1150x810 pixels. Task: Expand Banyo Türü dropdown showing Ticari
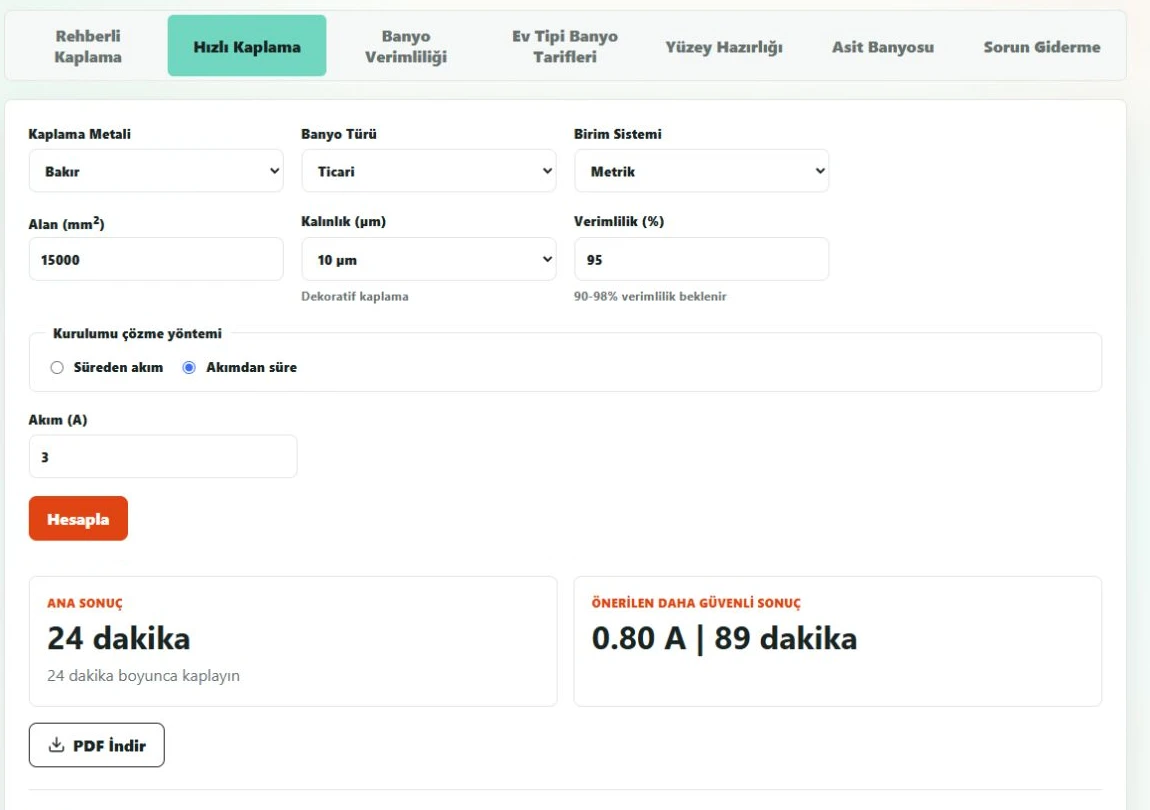coord(429,171)
